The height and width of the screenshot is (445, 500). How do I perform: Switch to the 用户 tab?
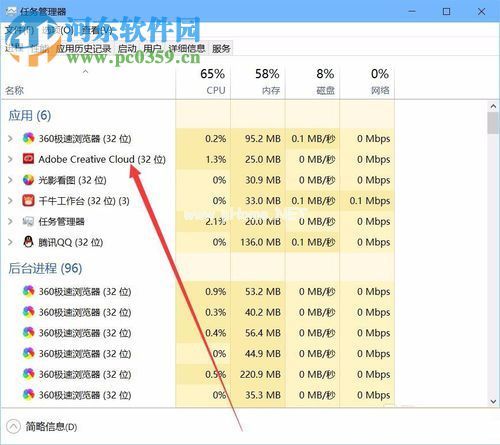(x=152, y=49)
